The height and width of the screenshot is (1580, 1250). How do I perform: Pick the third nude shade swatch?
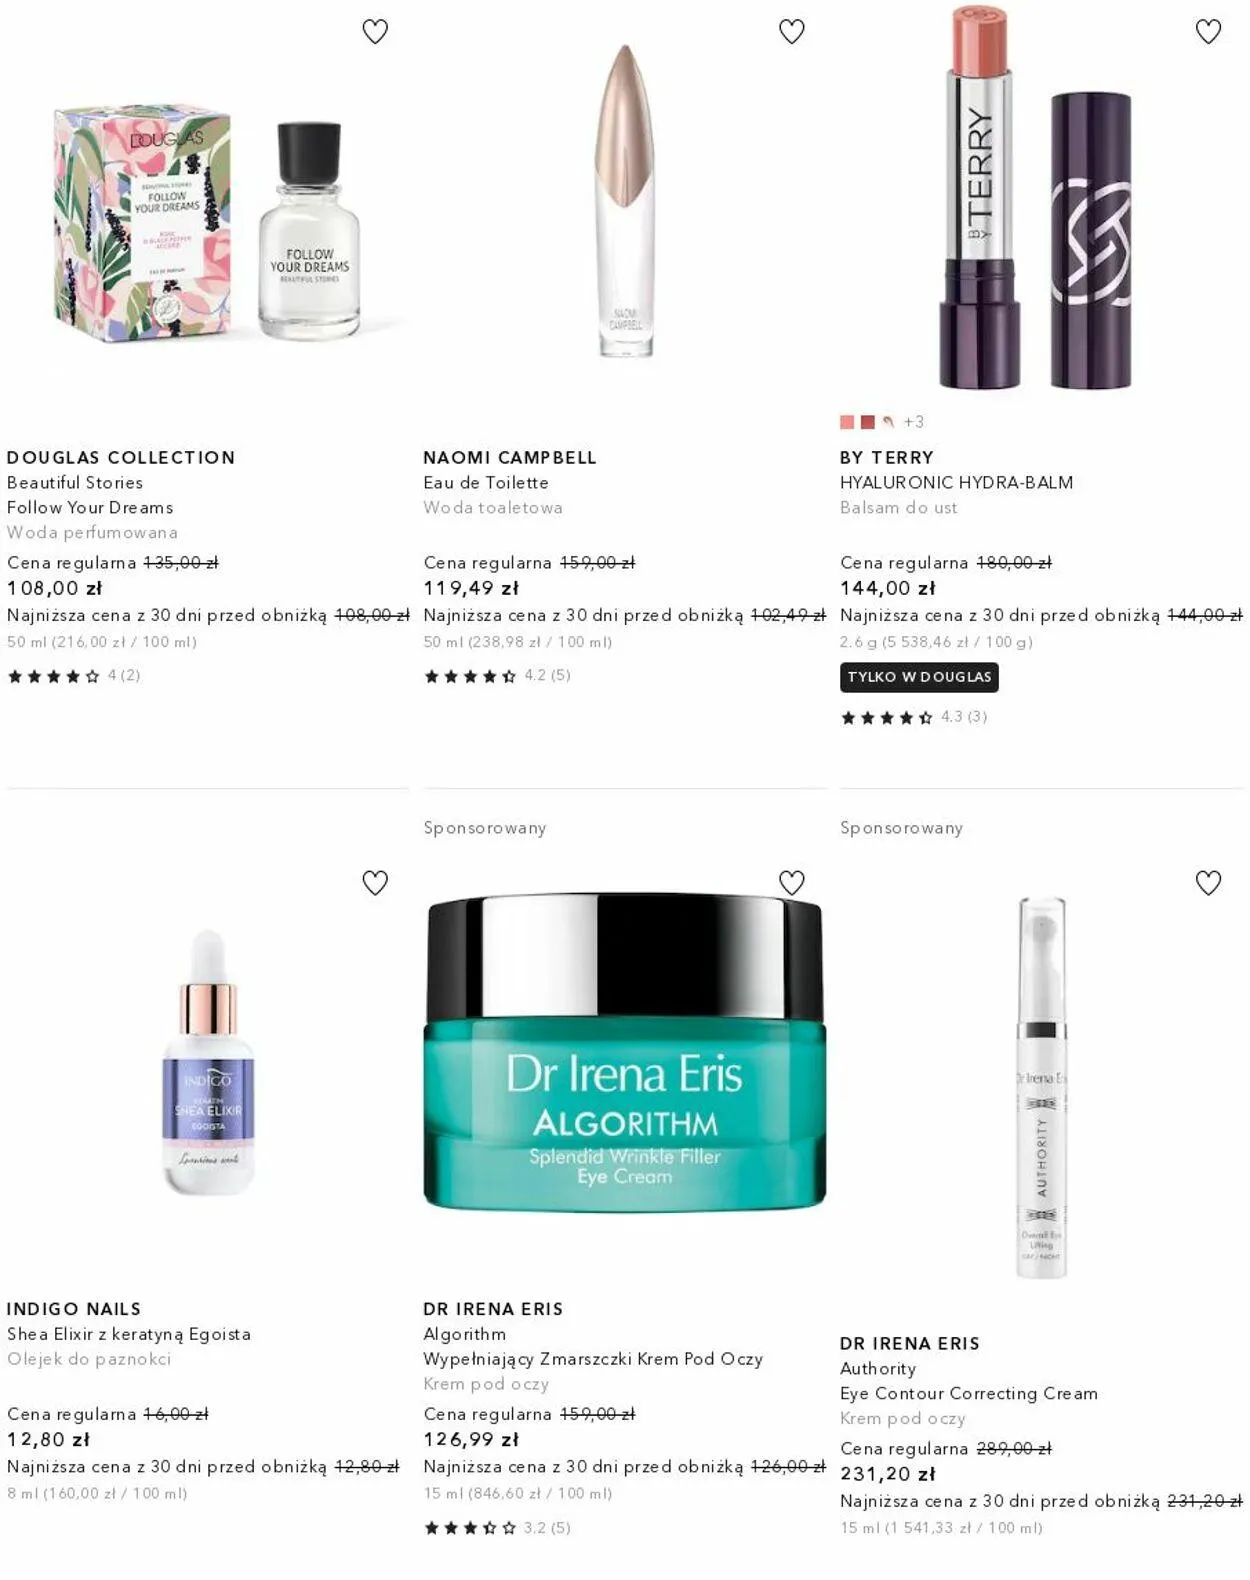pos(888,422)
